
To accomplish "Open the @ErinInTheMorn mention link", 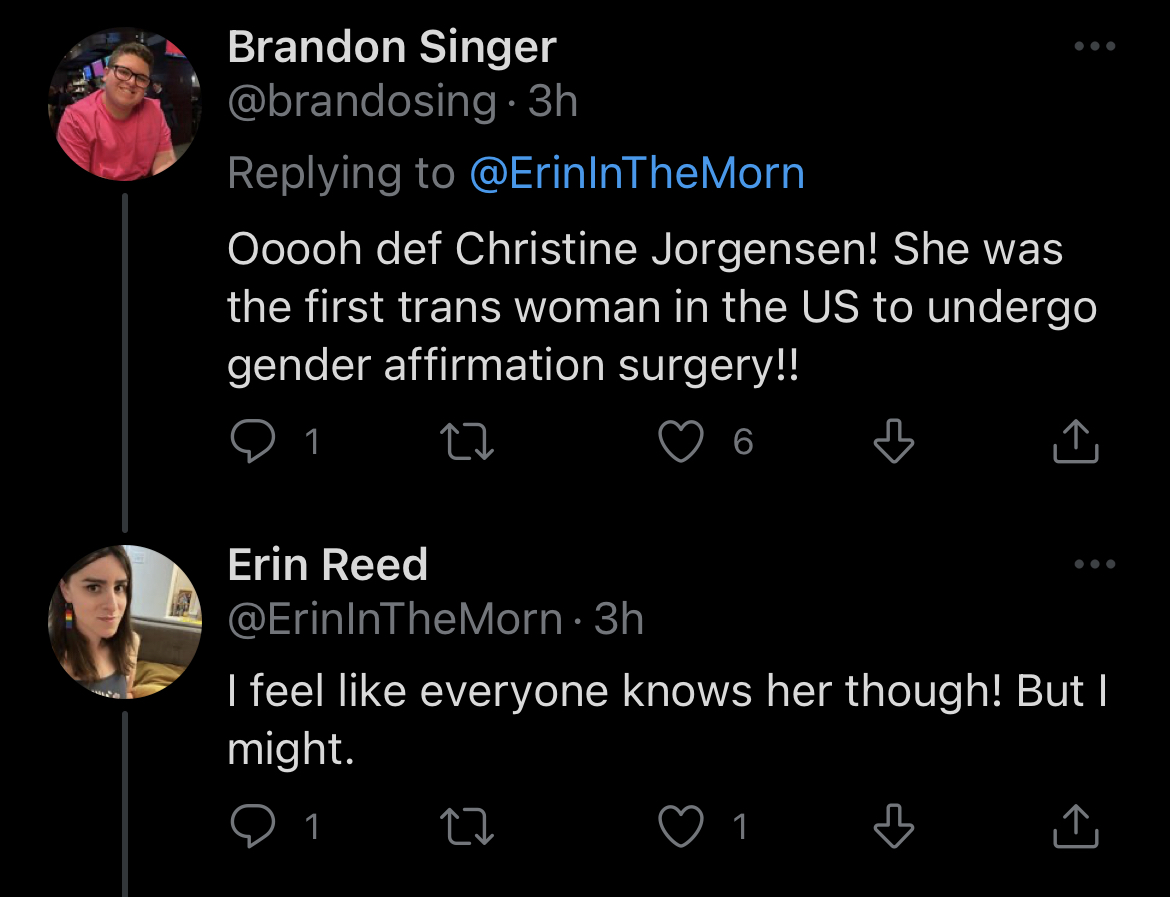I will point(637,174).
